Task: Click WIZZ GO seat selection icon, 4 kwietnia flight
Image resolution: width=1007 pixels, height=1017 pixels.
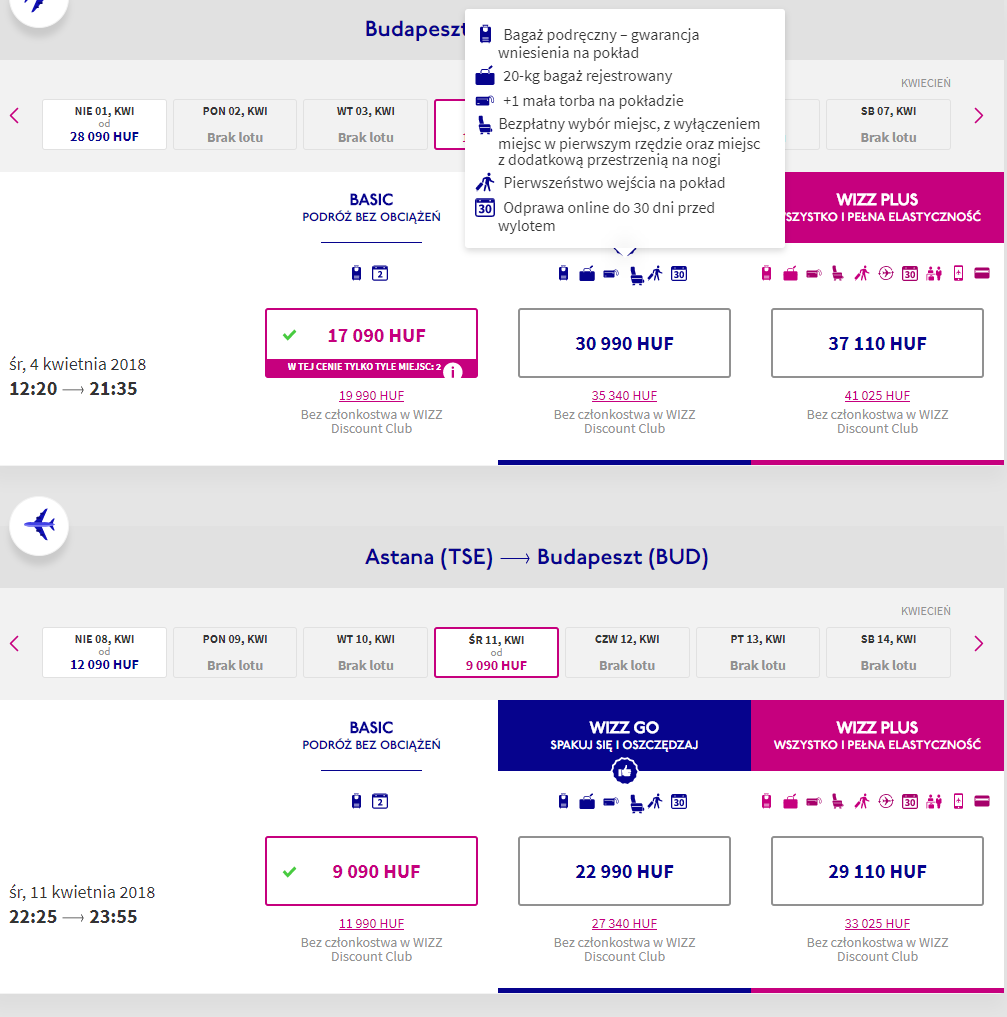Action: tap(637, 275)
